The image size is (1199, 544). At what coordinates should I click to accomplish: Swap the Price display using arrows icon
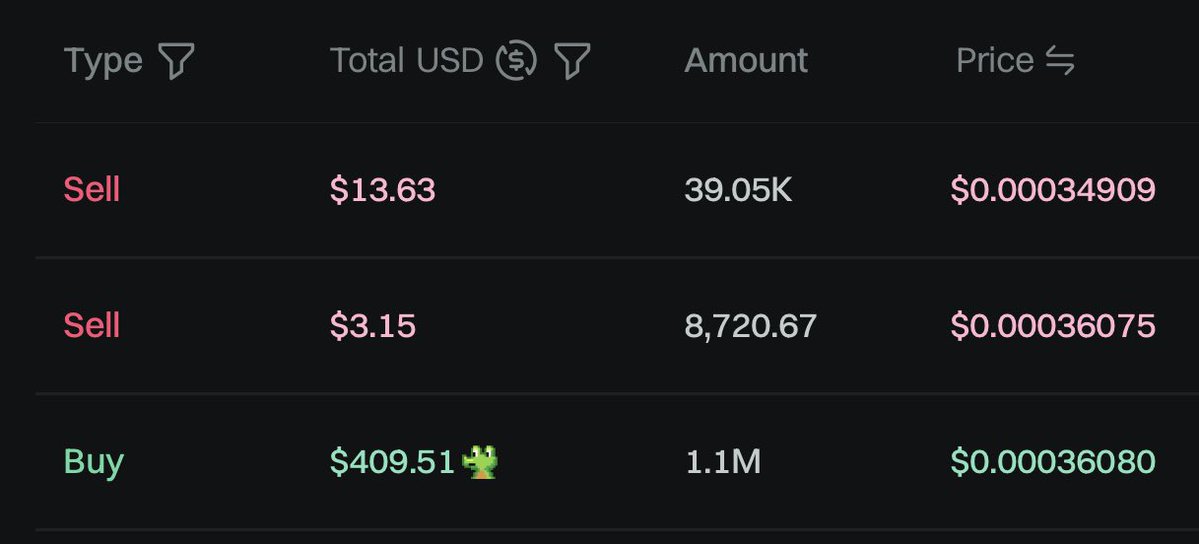pos(1061,60)
